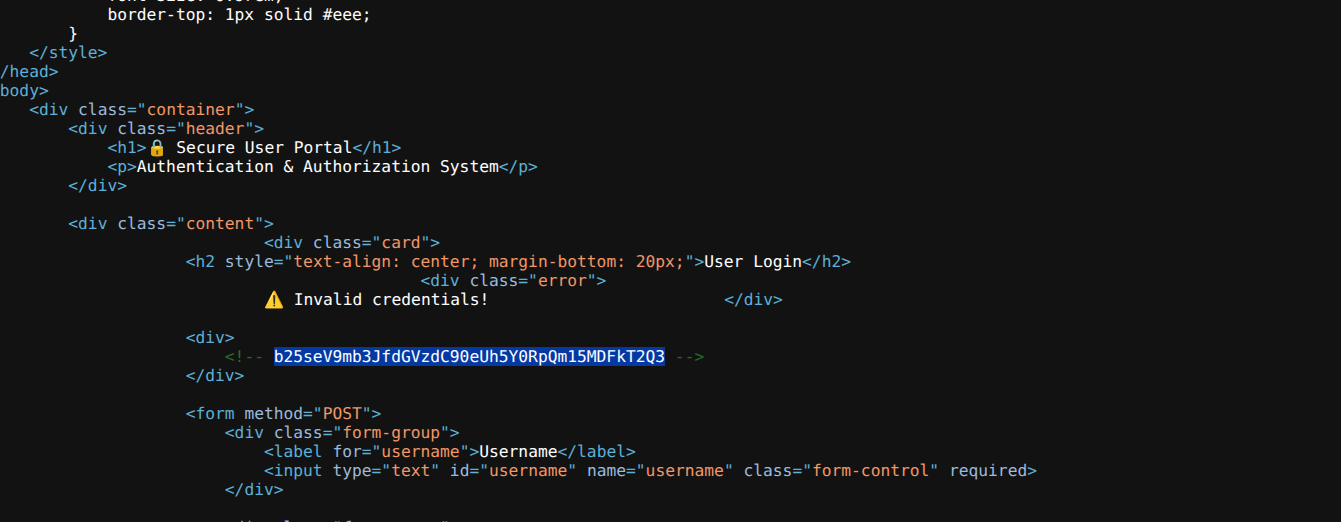Image resolution: width=1341 pixels, height=522 pixels.
Task: Click the div class="form-group" tag
Action: (x=342, y=433)
